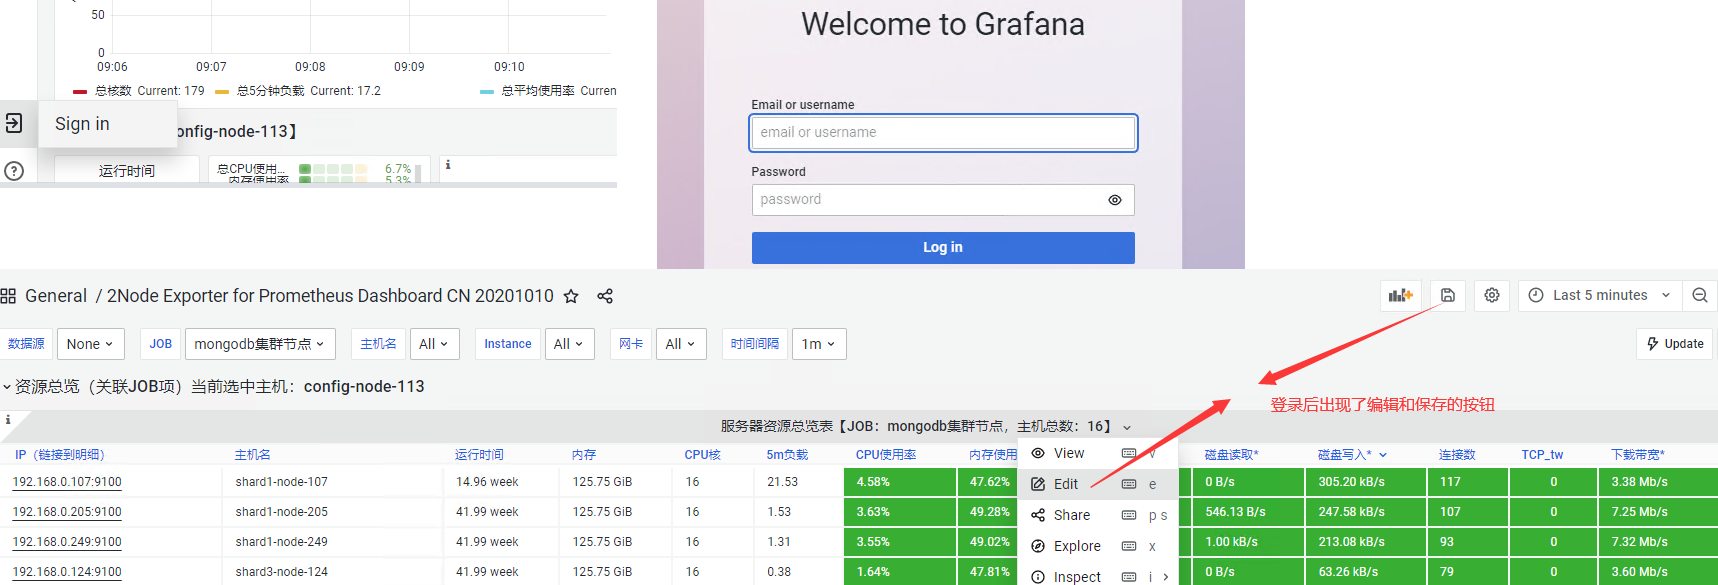Click the Edit pencil icon in menu
The width and height of the screenshot is (1718, 585).
point(1038,484)
